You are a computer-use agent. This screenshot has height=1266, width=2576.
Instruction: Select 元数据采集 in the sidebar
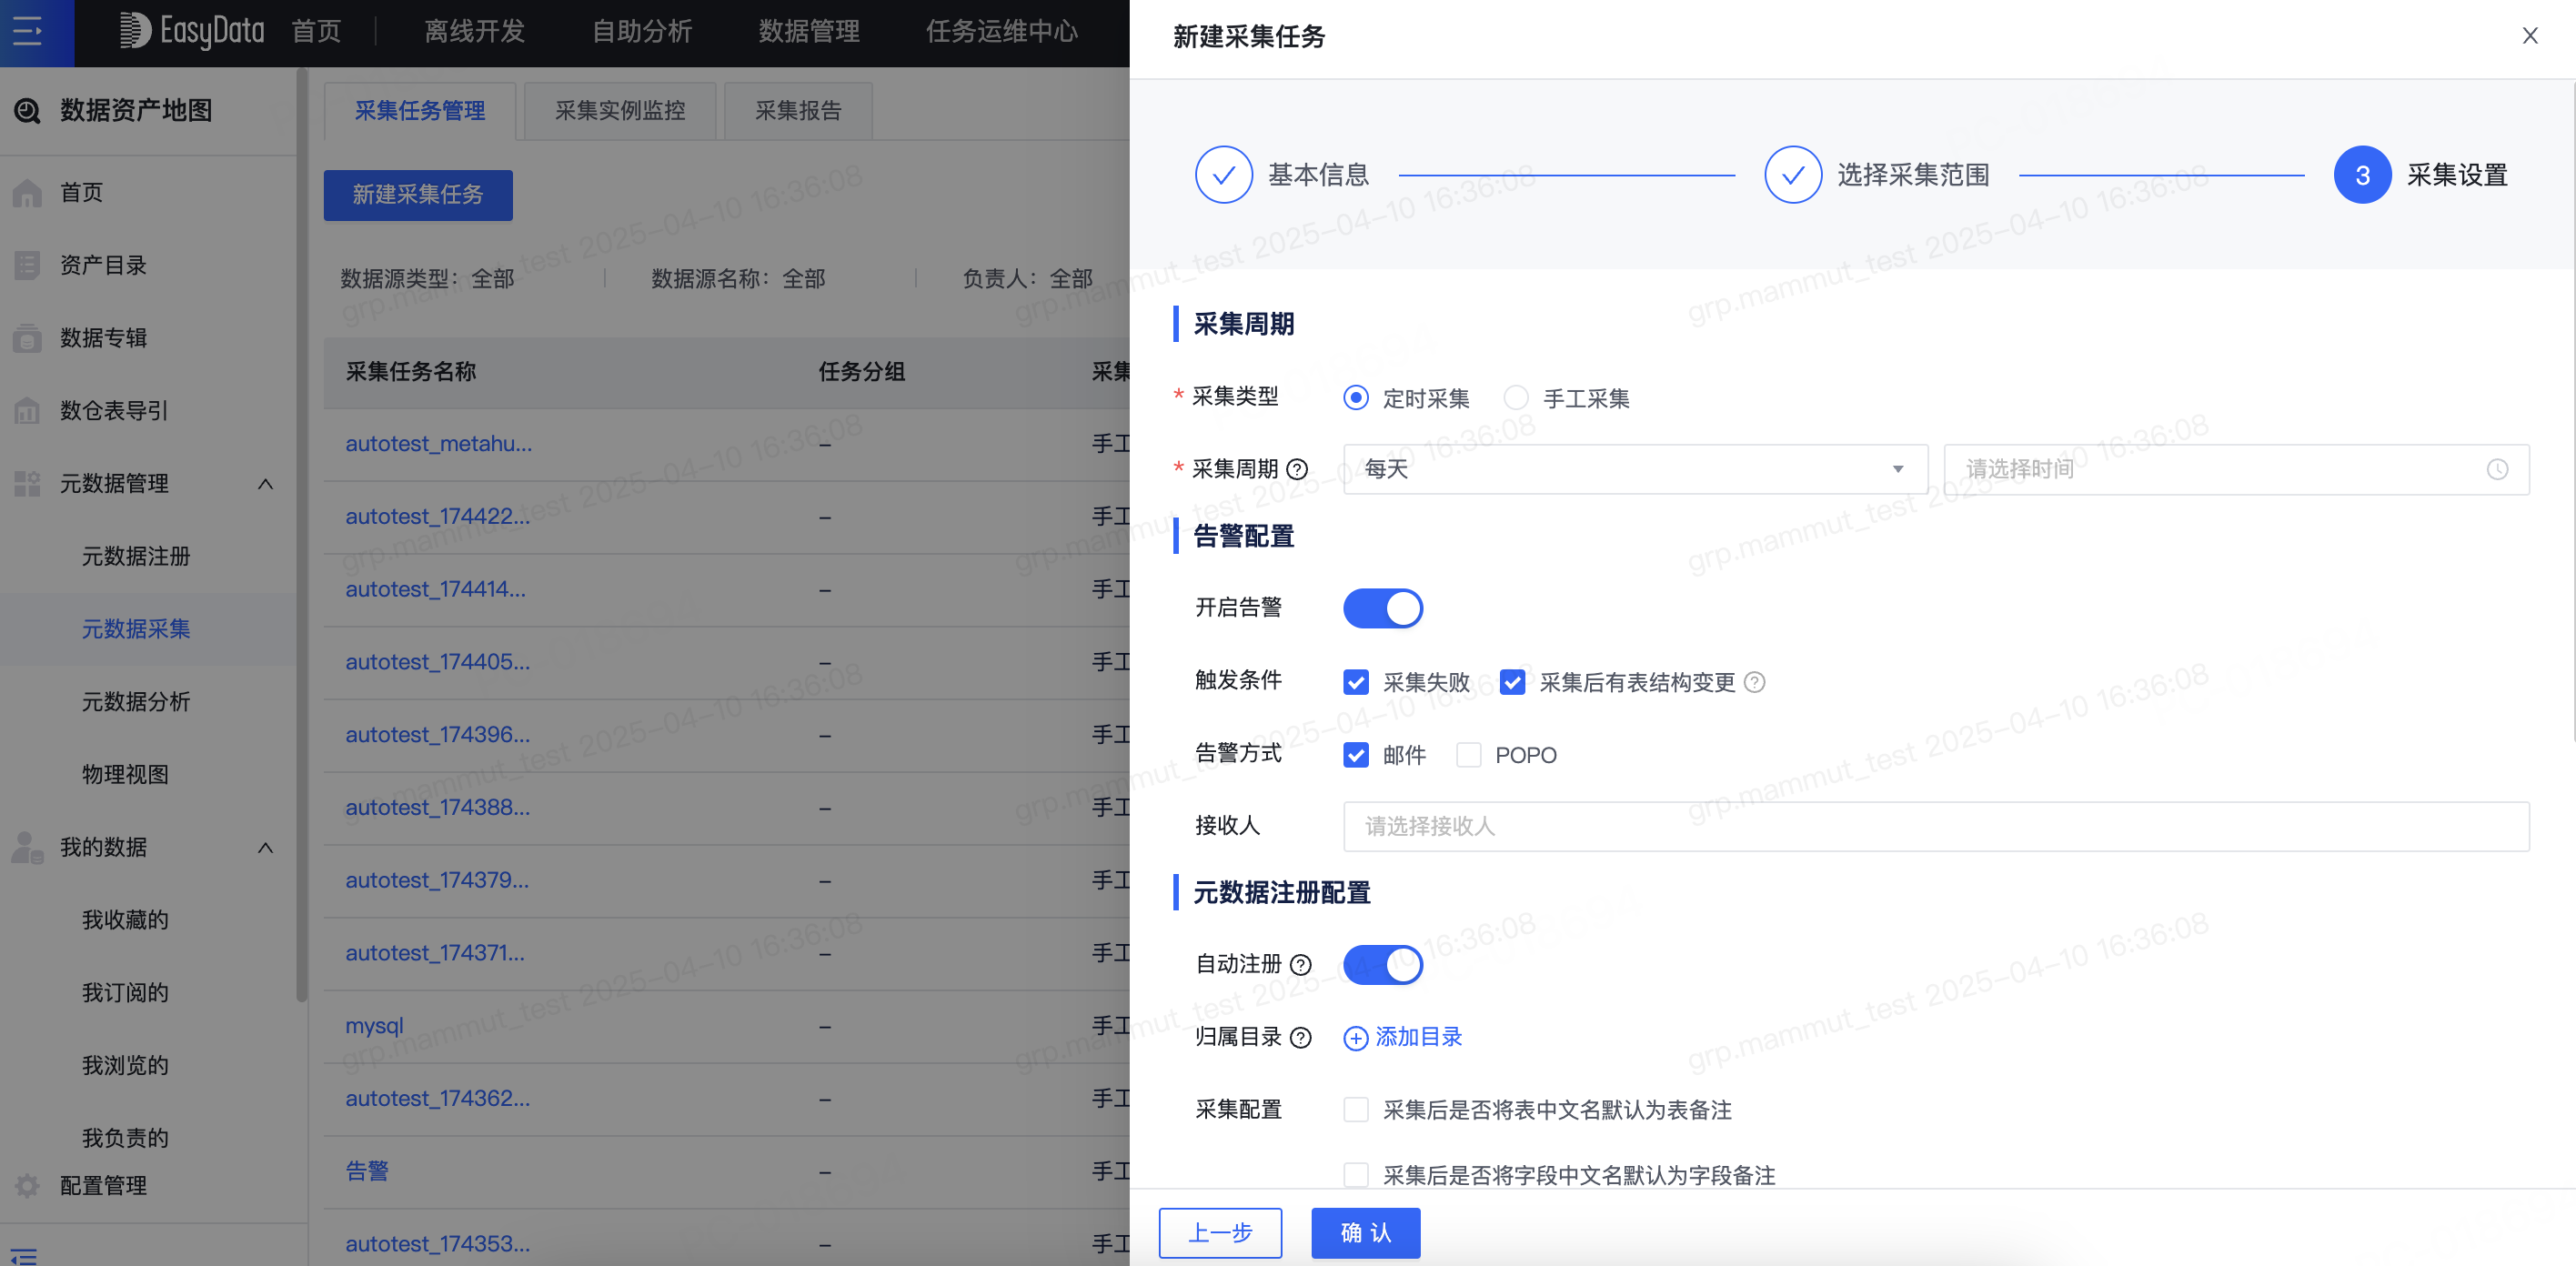click(136, 629)
